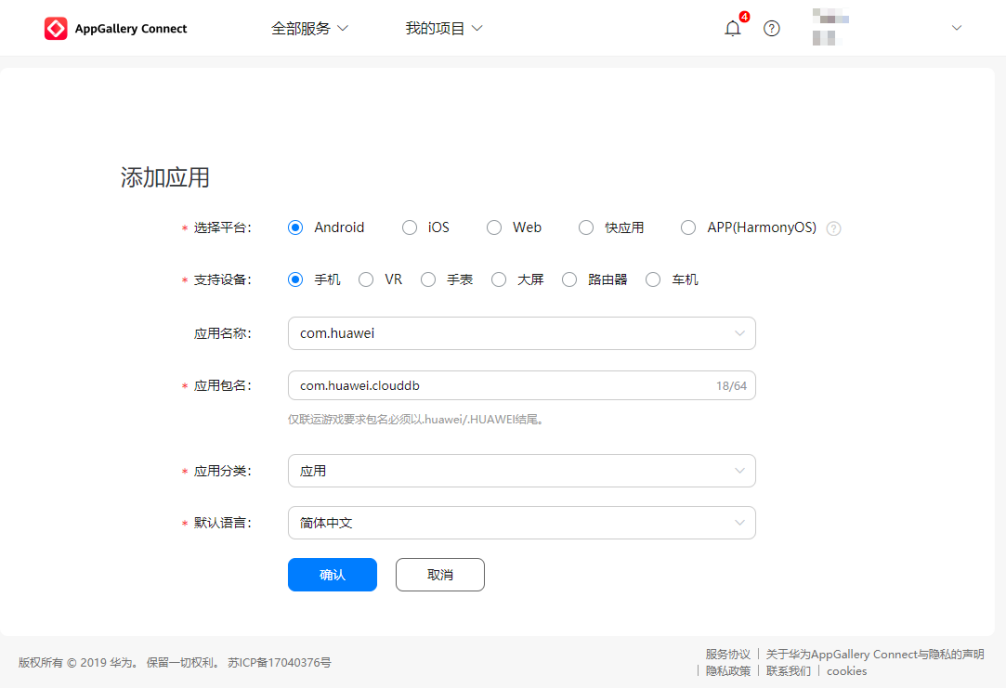The height and width of the screenshot is (688, 1006).
Task: Click the 取消 button
Action: click(440, 574)
